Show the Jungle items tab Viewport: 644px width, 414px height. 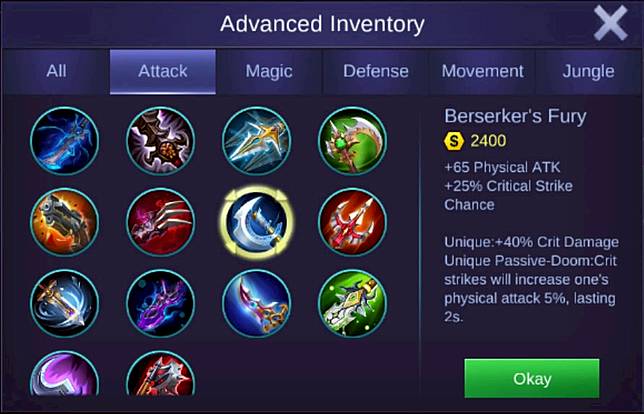pos(589,71)
